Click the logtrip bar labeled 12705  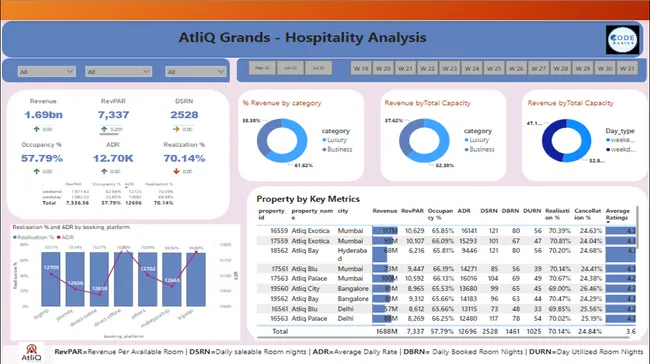(51, 279)
